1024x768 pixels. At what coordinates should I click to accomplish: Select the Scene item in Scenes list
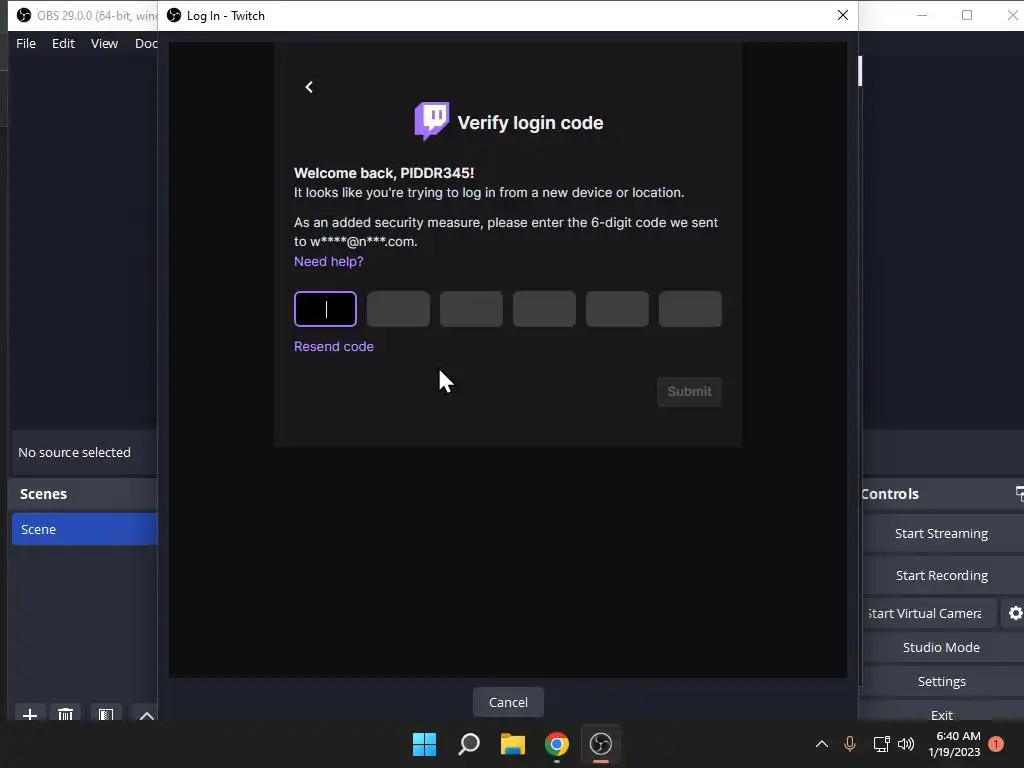tap(84, 529)
